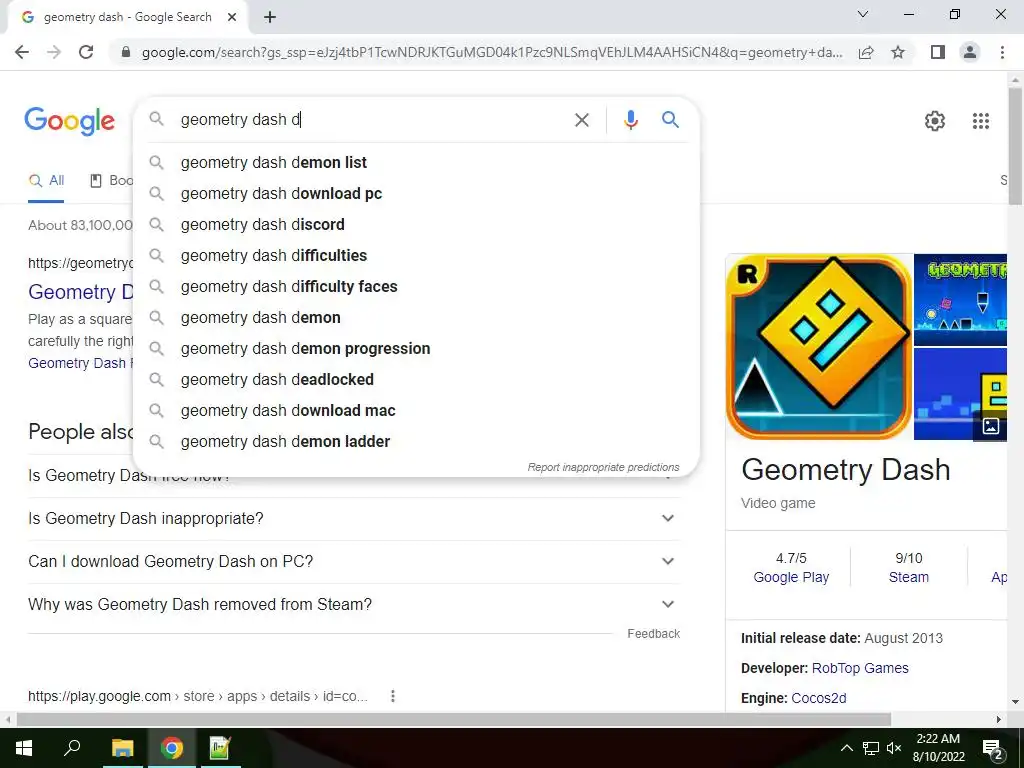Open Google search settings gear
Screen dimensions: 1024x768
[935, 121]
